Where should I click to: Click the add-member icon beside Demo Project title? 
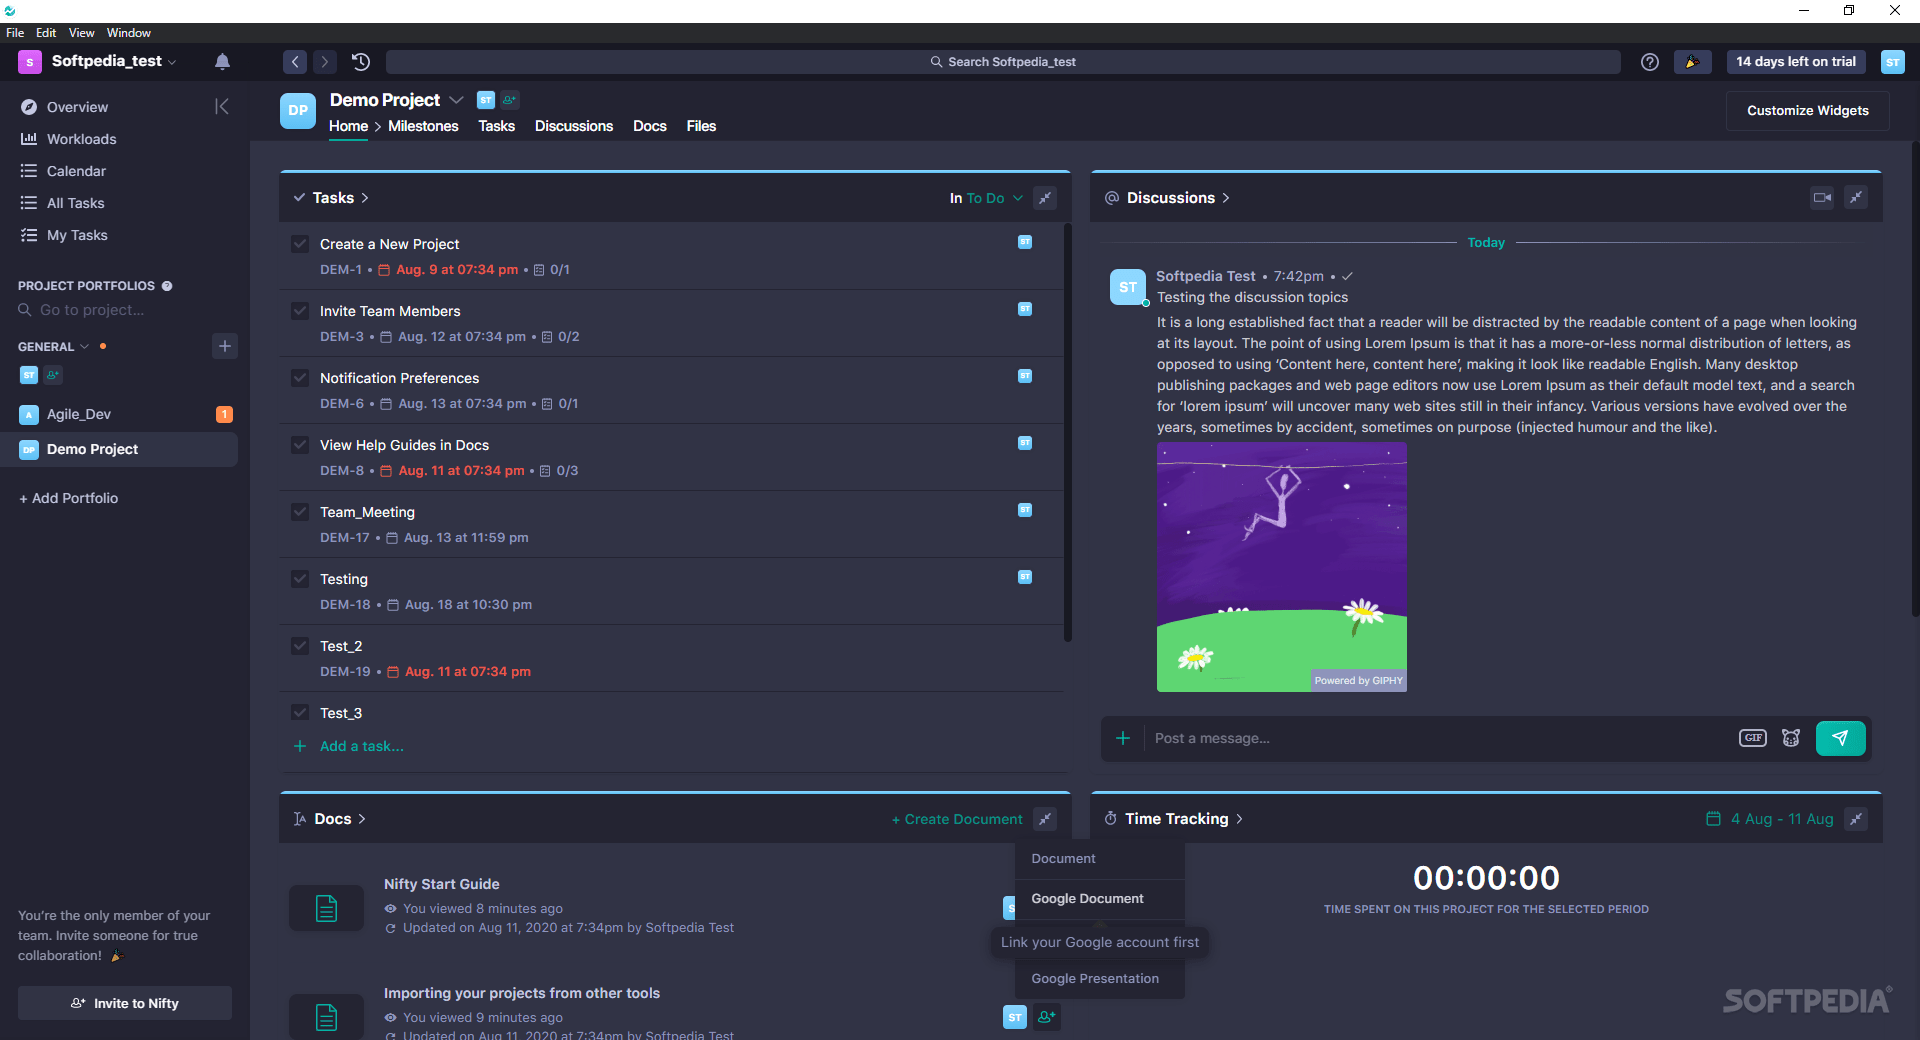tap(509, 100)
